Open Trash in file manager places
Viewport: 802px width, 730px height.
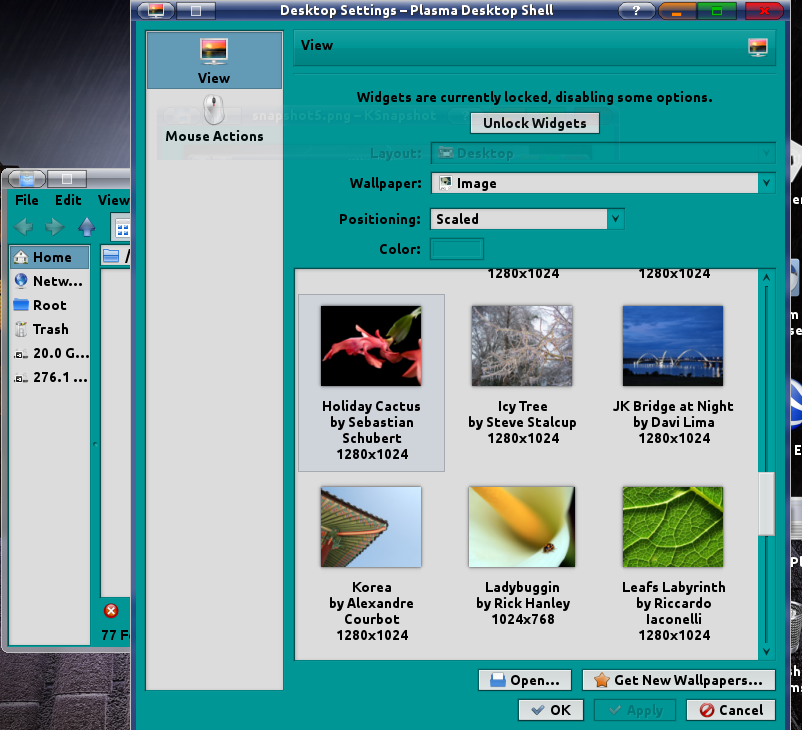(x=50, y=329)
